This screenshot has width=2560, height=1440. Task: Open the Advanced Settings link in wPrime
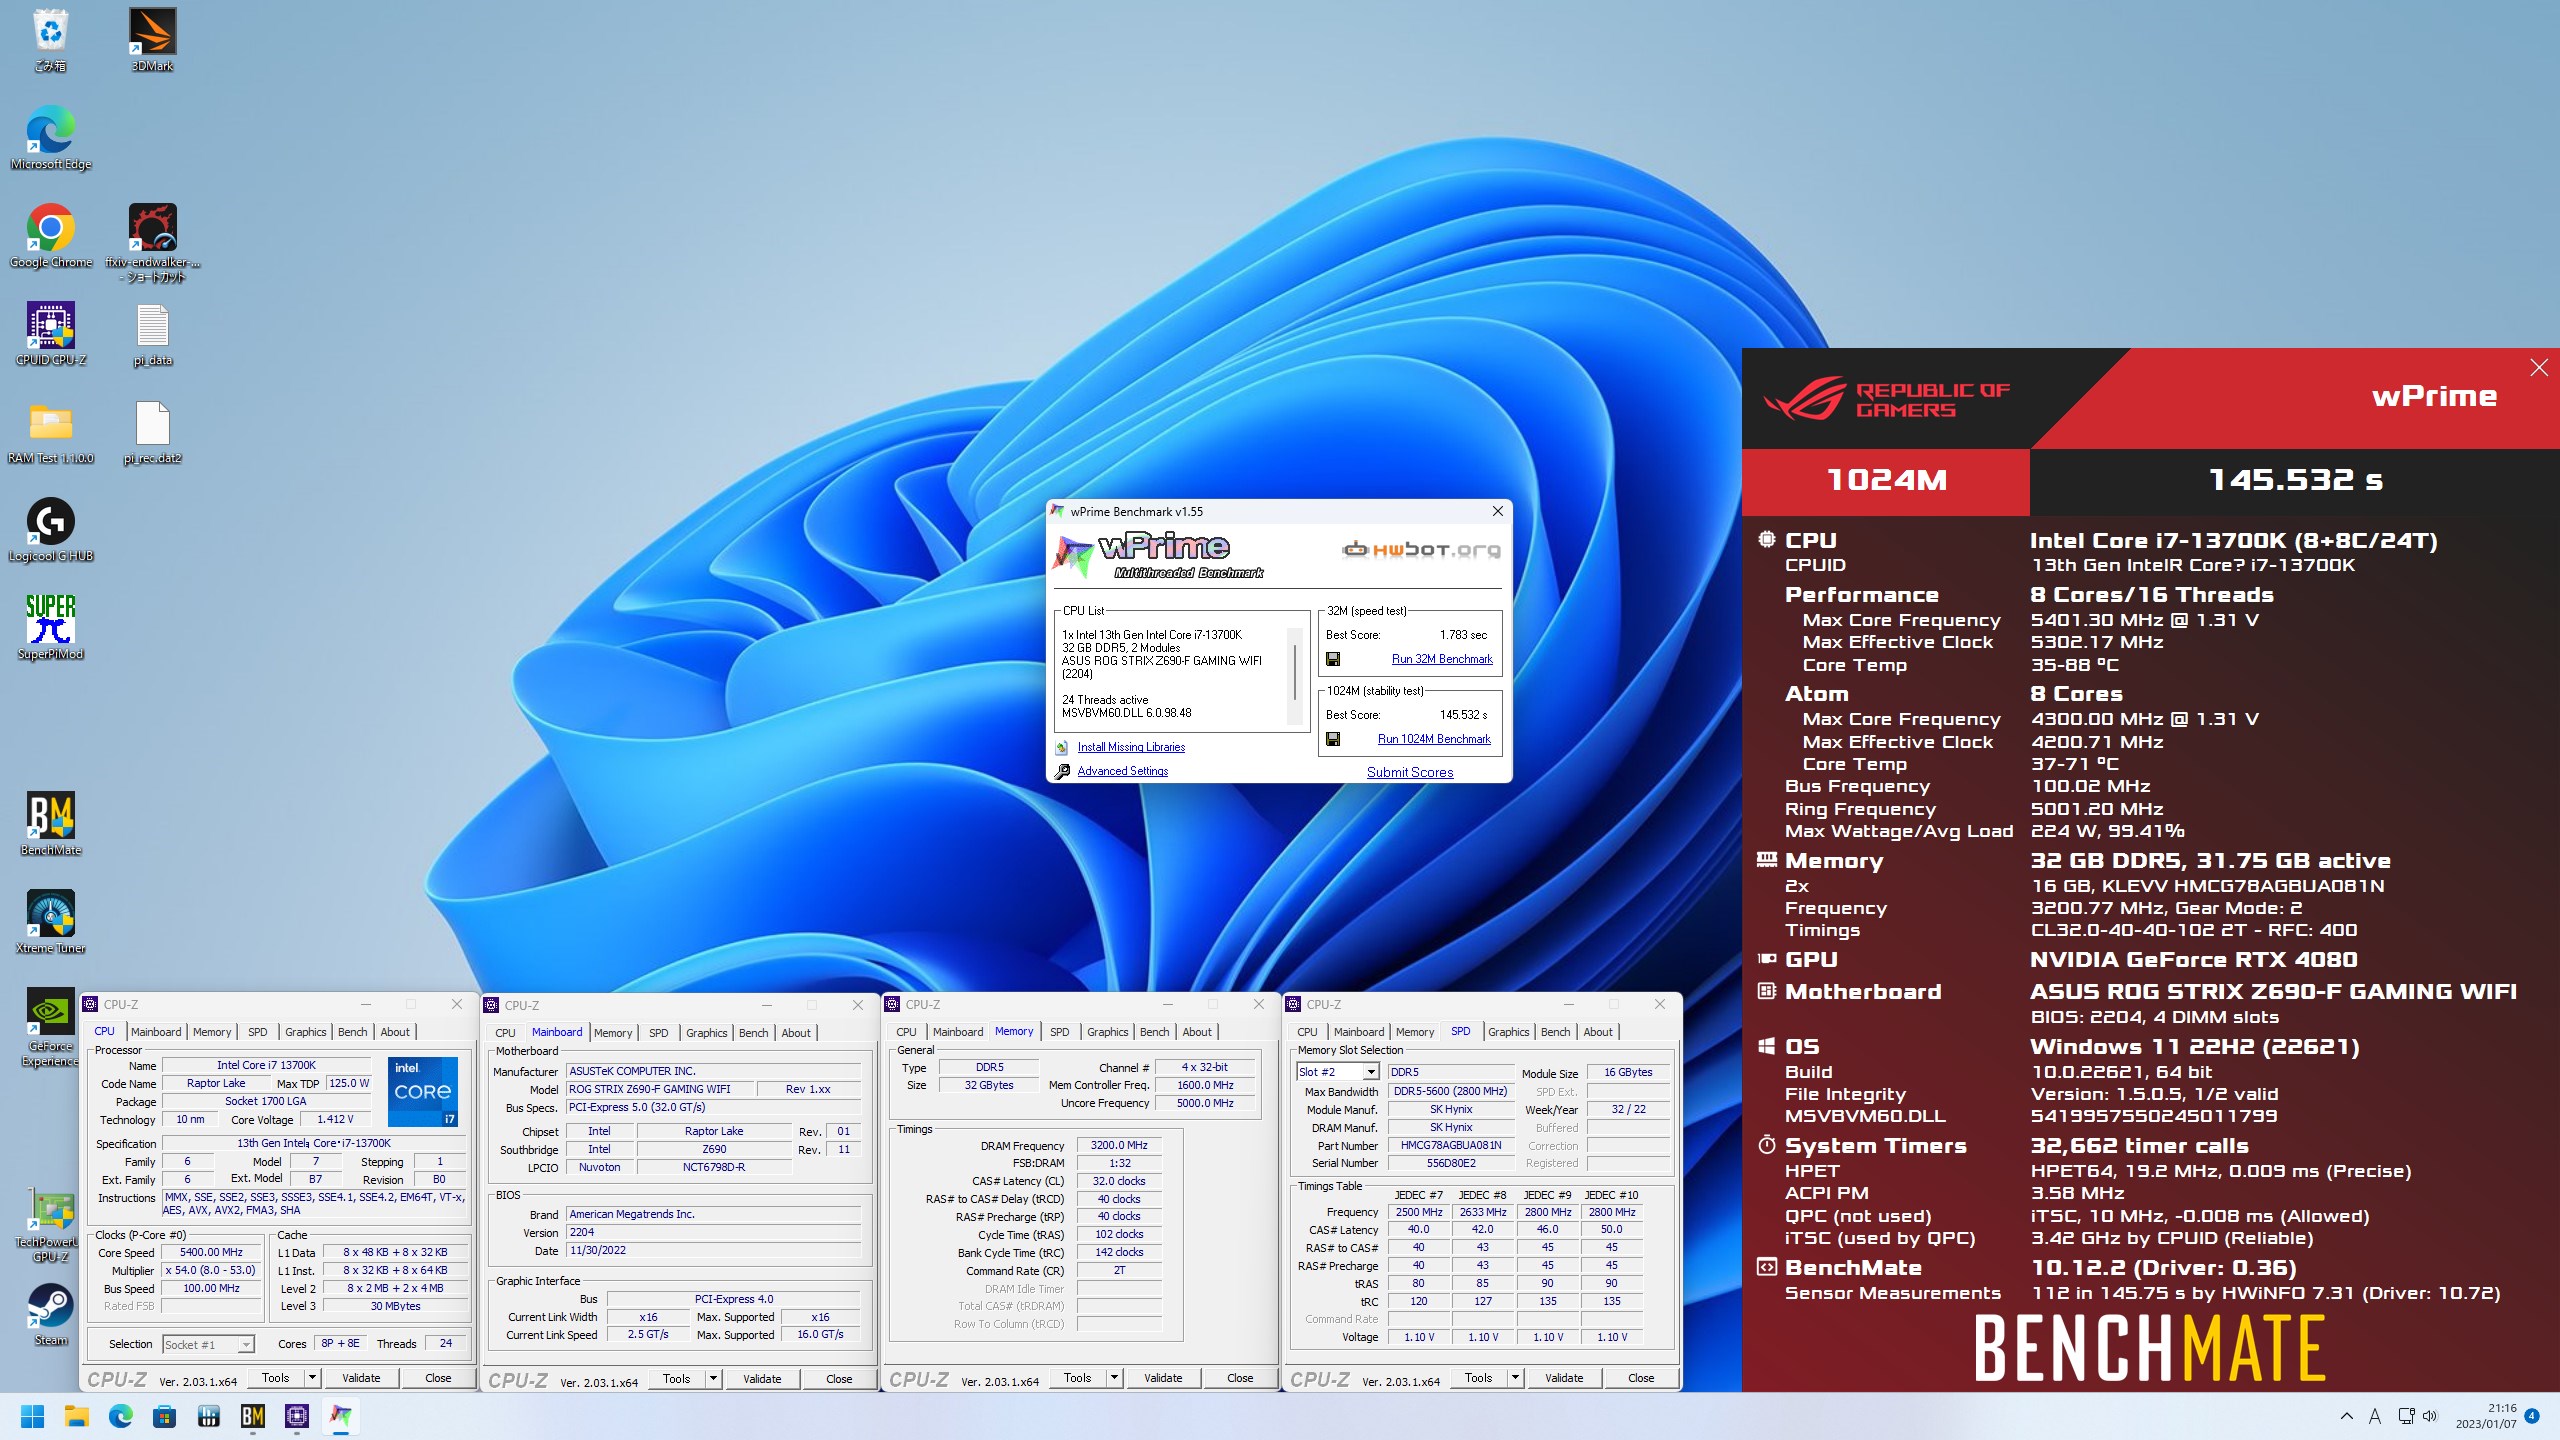point(1122,771)
